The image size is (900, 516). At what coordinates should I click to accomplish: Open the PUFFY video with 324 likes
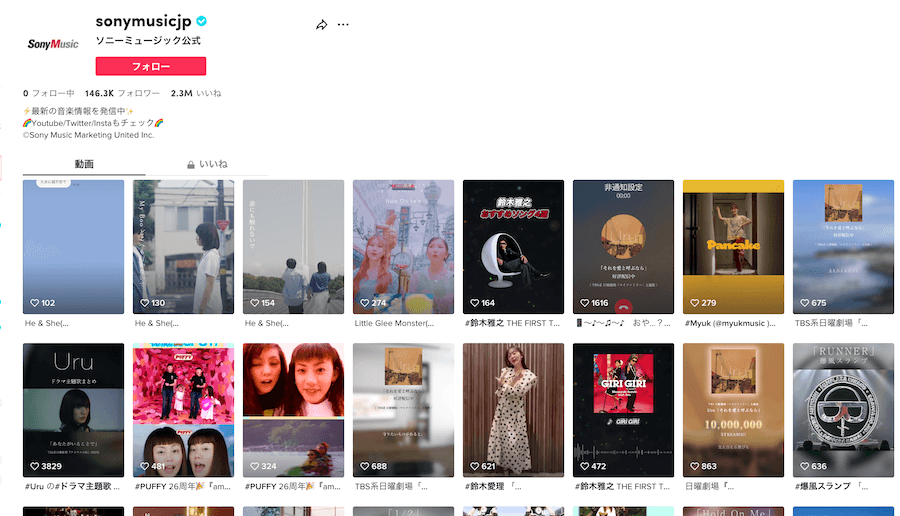293,410
